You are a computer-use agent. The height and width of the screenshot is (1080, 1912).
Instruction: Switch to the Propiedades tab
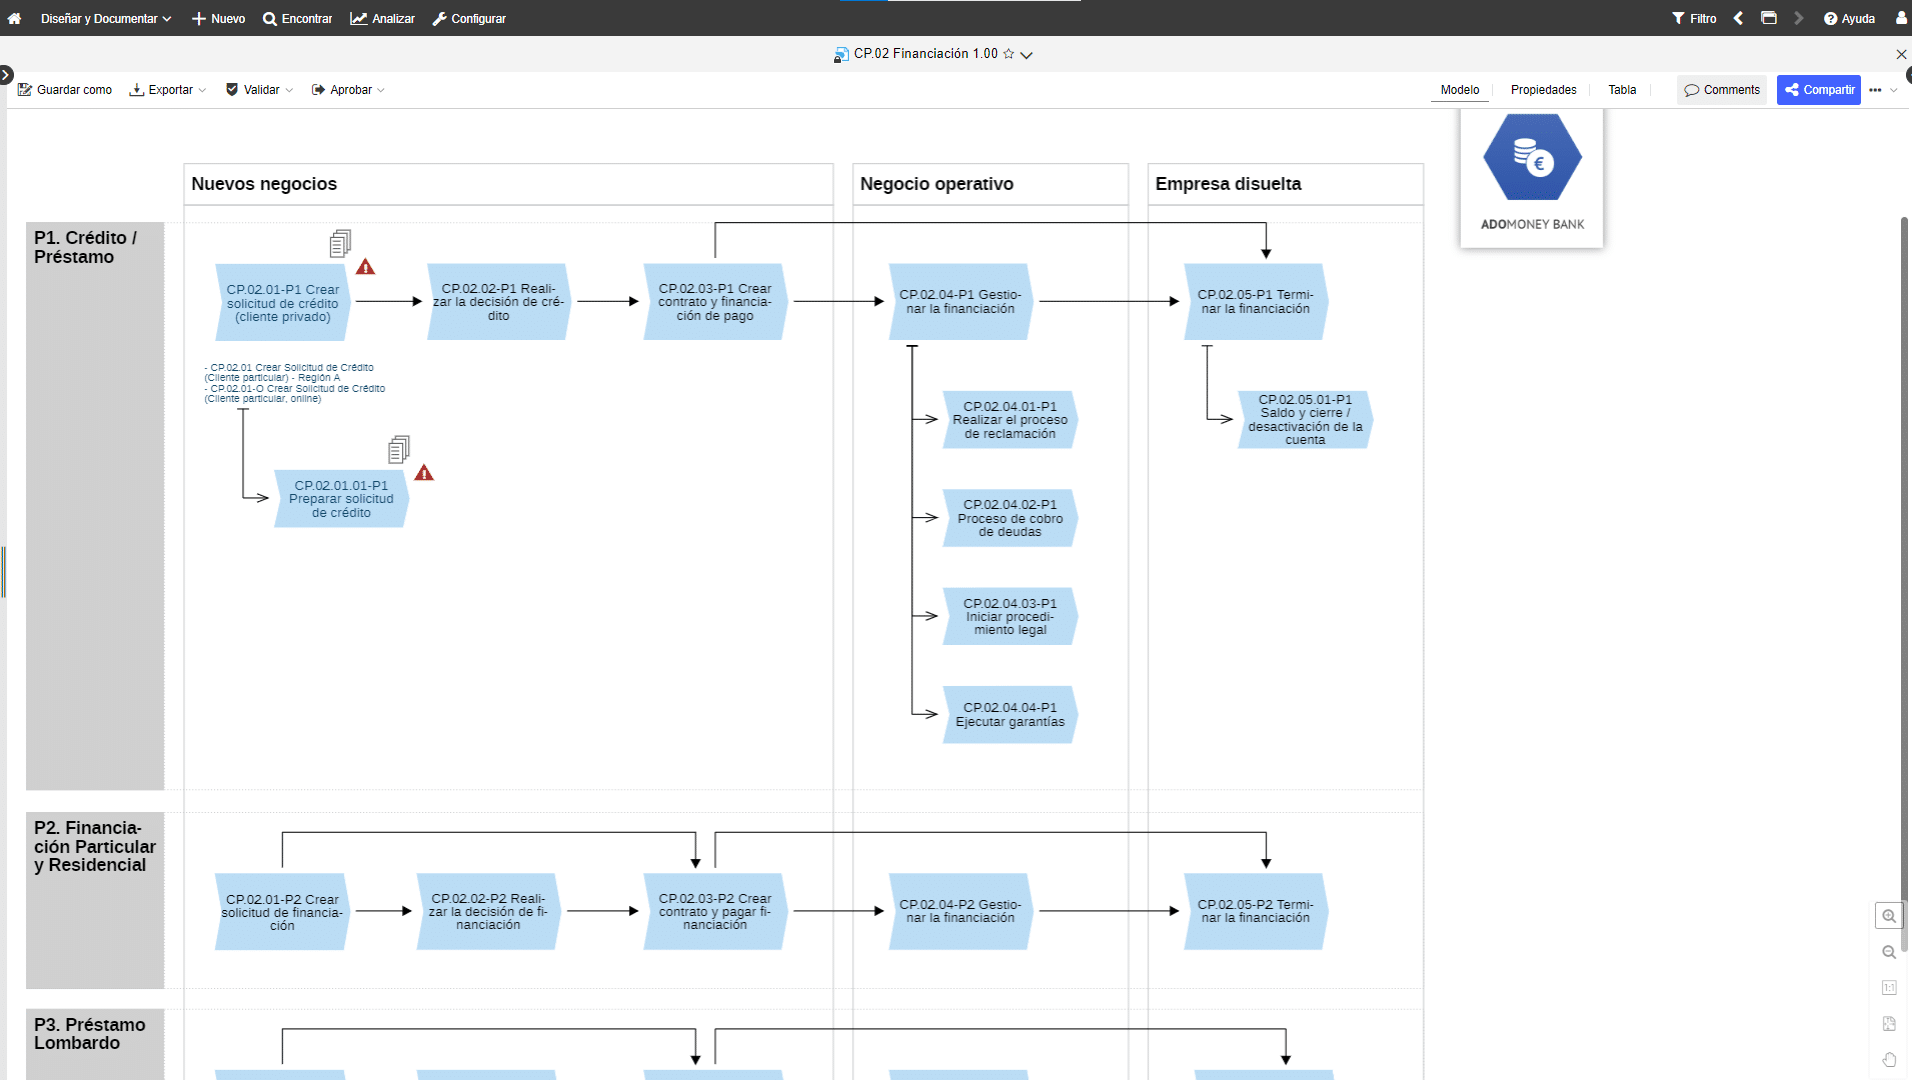click(x=1543, y=90)
